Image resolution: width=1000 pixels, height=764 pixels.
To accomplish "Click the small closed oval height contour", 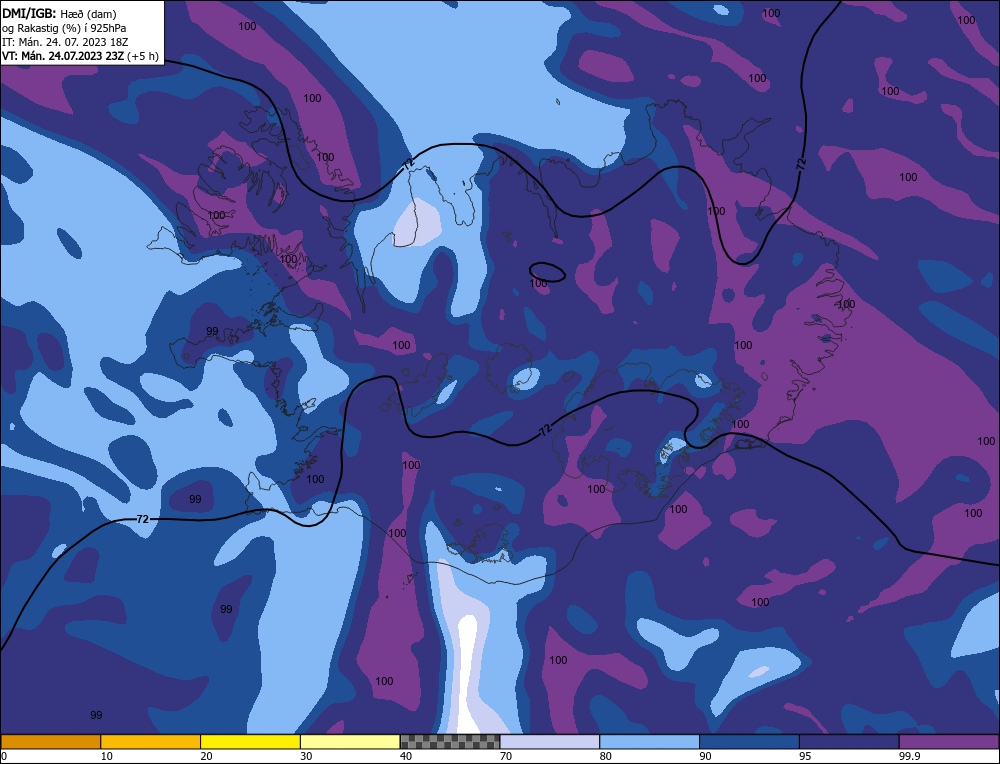I will click(x=547, y=272).
